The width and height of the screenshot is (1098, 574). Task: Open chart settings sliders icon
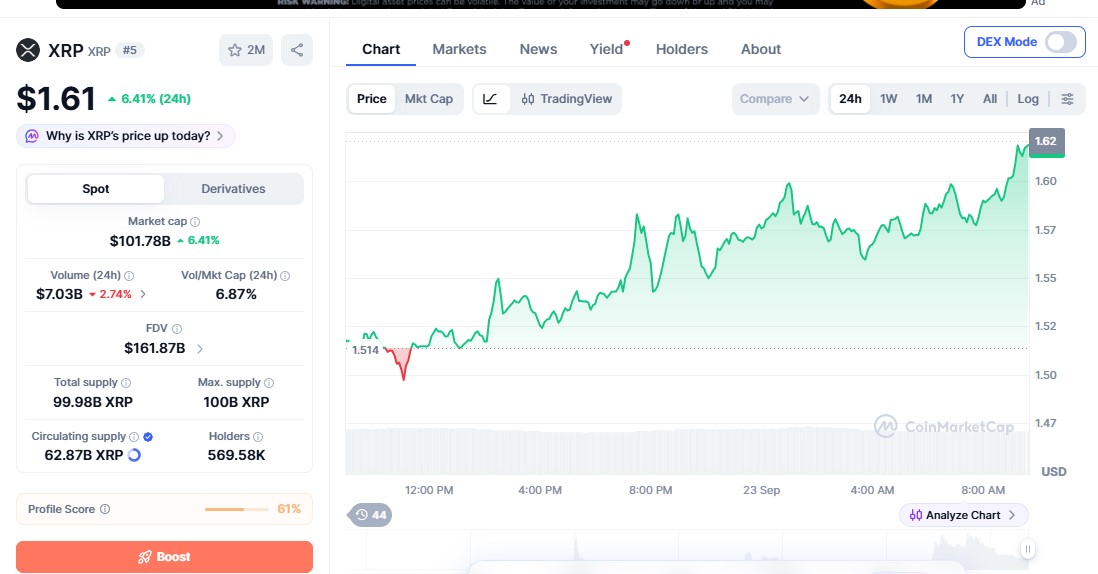1067,99
